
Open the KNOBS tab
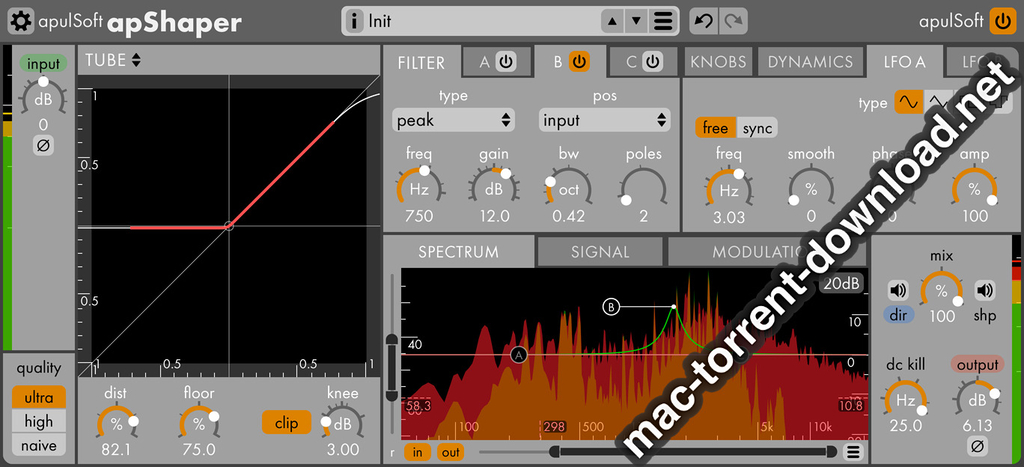pyautogui.click(x=718, y=62)
